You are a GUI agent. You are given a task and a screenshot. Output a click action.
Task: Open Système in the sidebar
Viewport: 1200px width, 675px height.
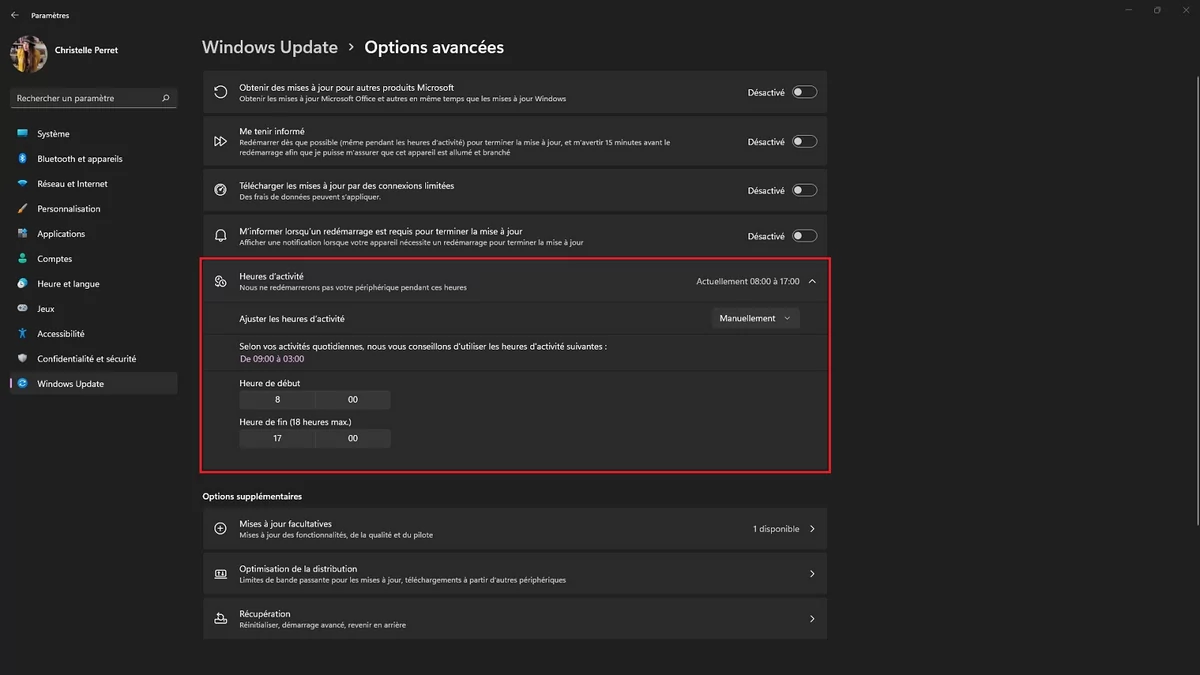click(x=94, y=134)
